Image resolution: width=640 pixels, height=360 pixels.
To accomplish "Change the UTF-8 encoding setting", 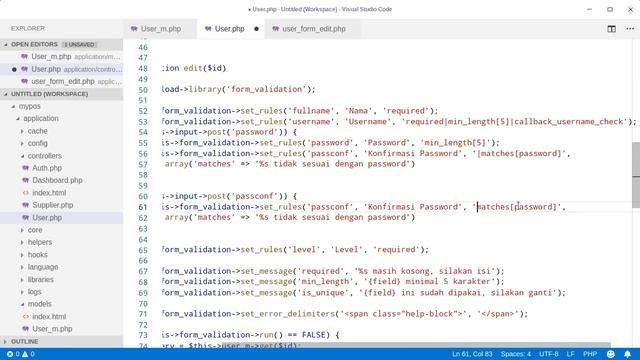I will point(549,354).
